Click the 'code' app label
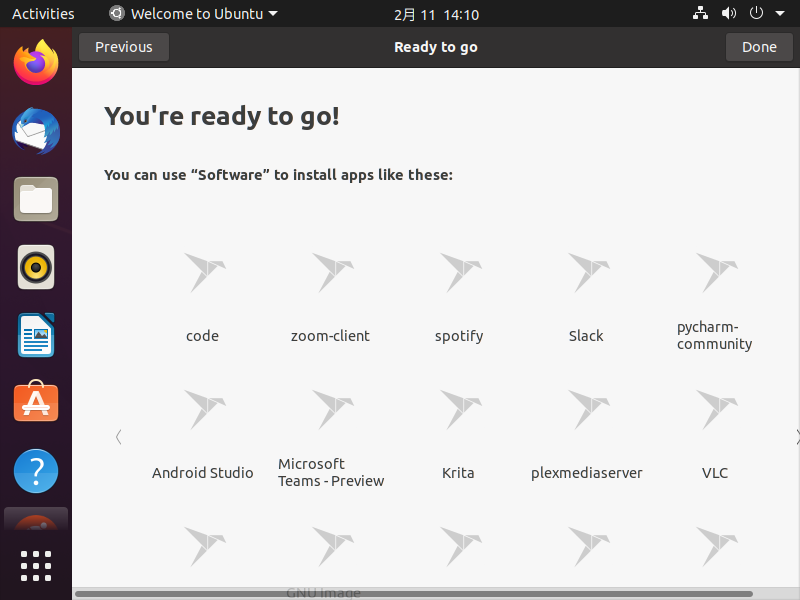 (x=203, y=336)
